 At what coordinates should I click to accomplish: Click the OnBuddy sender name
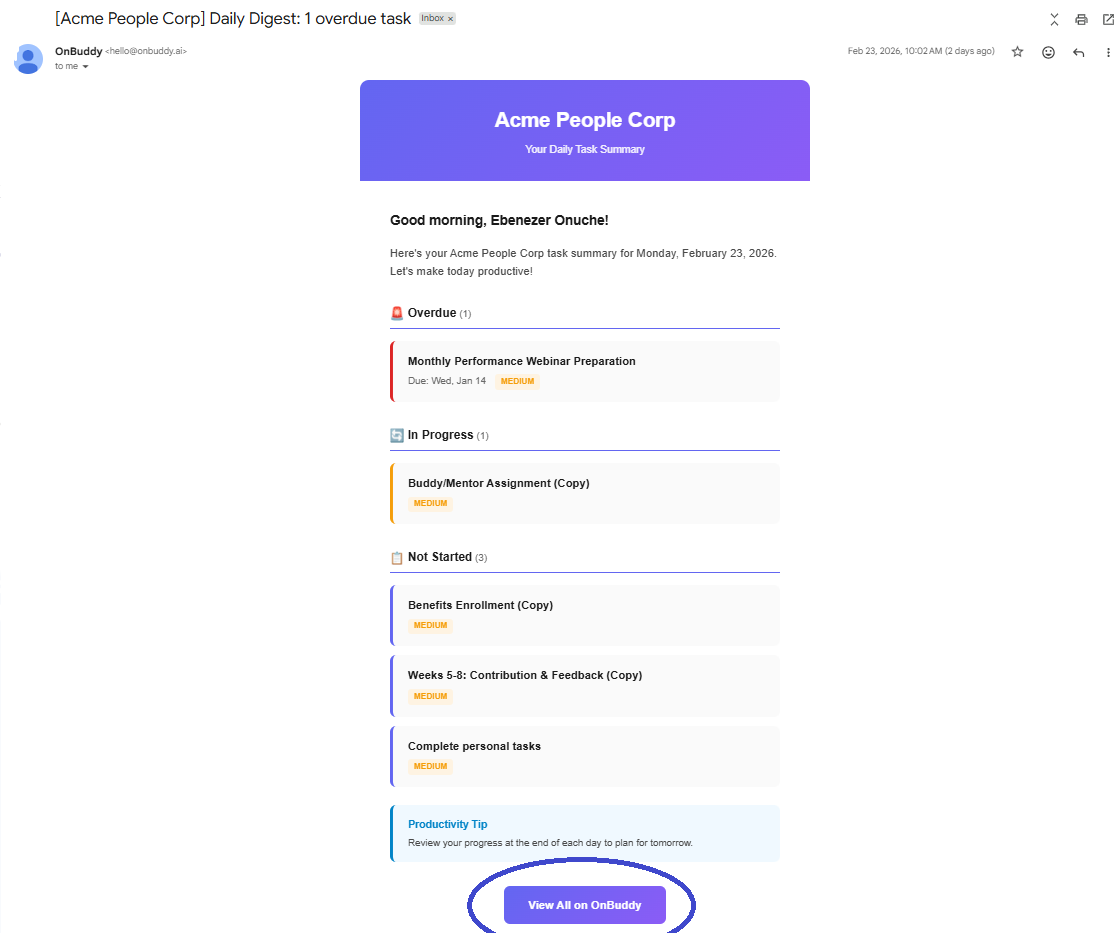pyautogui.click(x=79, y=51)
